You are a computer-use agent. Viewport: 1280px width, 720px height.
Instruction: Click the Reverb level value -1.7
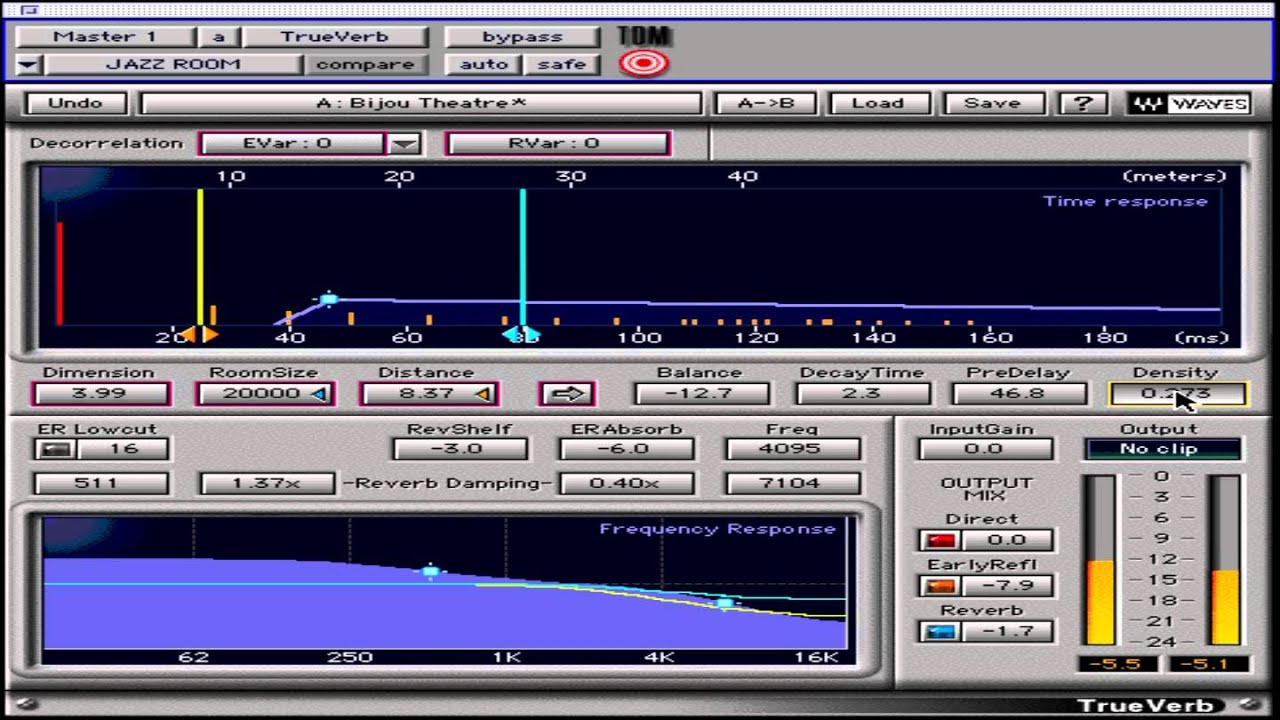pos(1006,632)
